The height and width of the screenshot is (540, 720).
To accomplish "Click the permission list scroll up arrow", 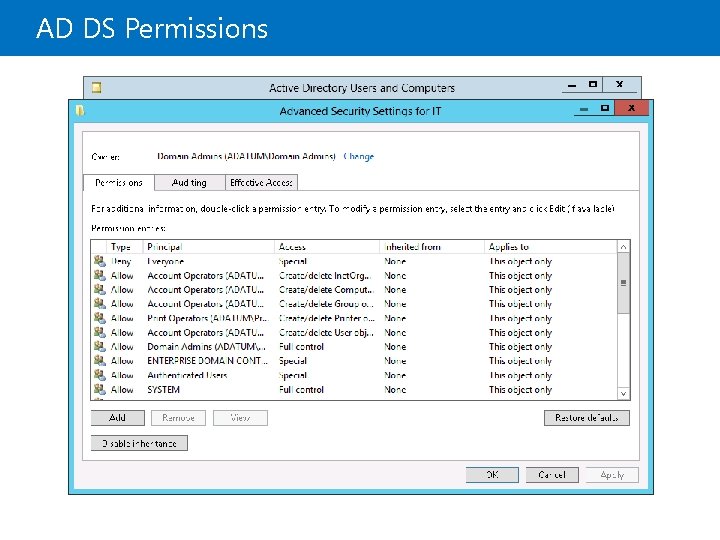I will coord(623,247).
